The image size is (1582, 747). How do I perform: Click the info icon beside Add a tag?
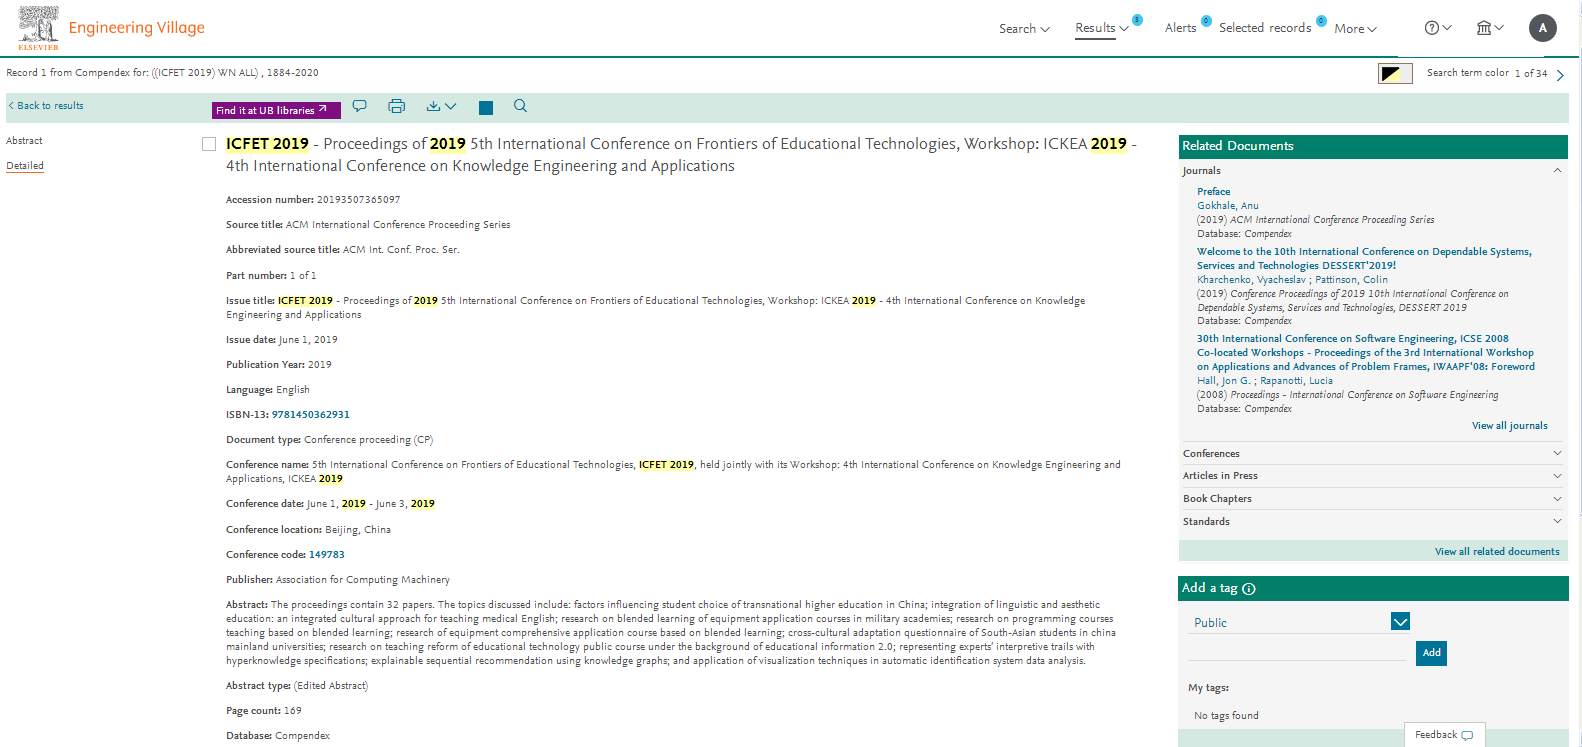point(1249,589)
